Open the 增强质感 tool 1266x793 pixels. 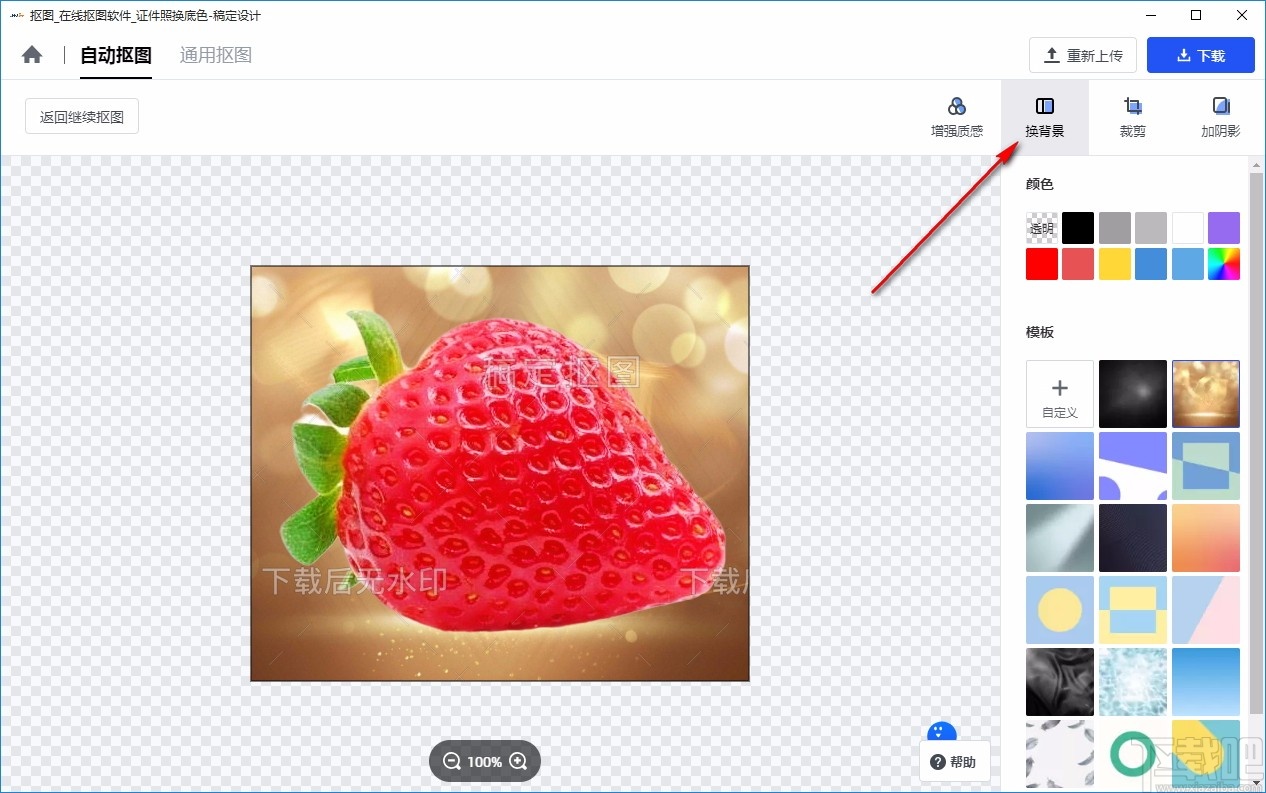click(x=957, y=118)
